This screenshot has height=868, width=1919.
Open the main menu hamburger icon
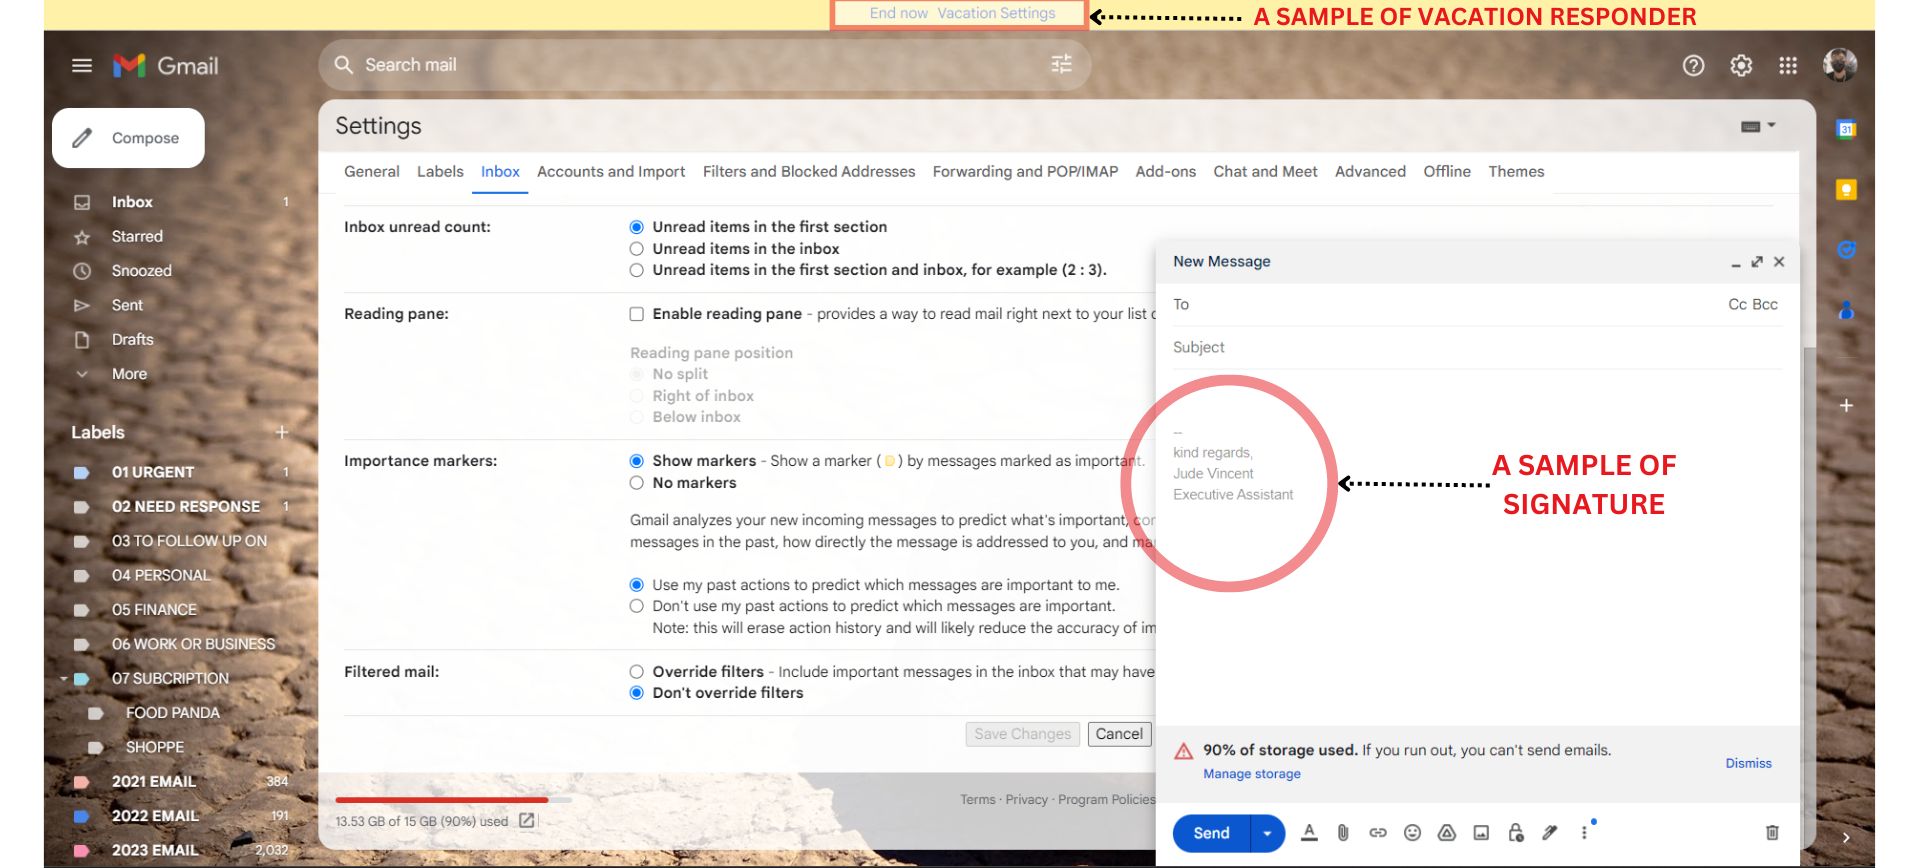pyautogui.click(x=82, y=66)
